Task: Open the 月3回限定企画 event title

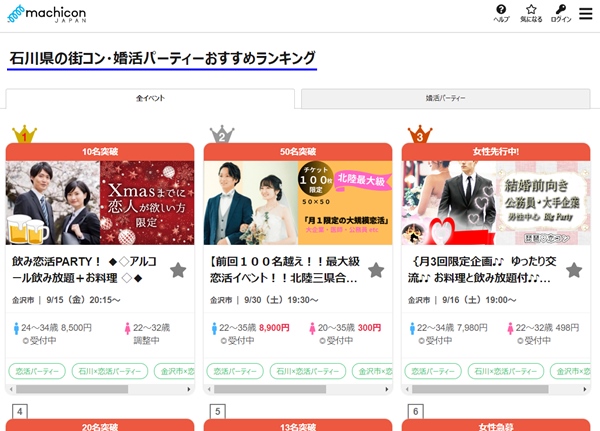Action: click(x=482, y=269)
